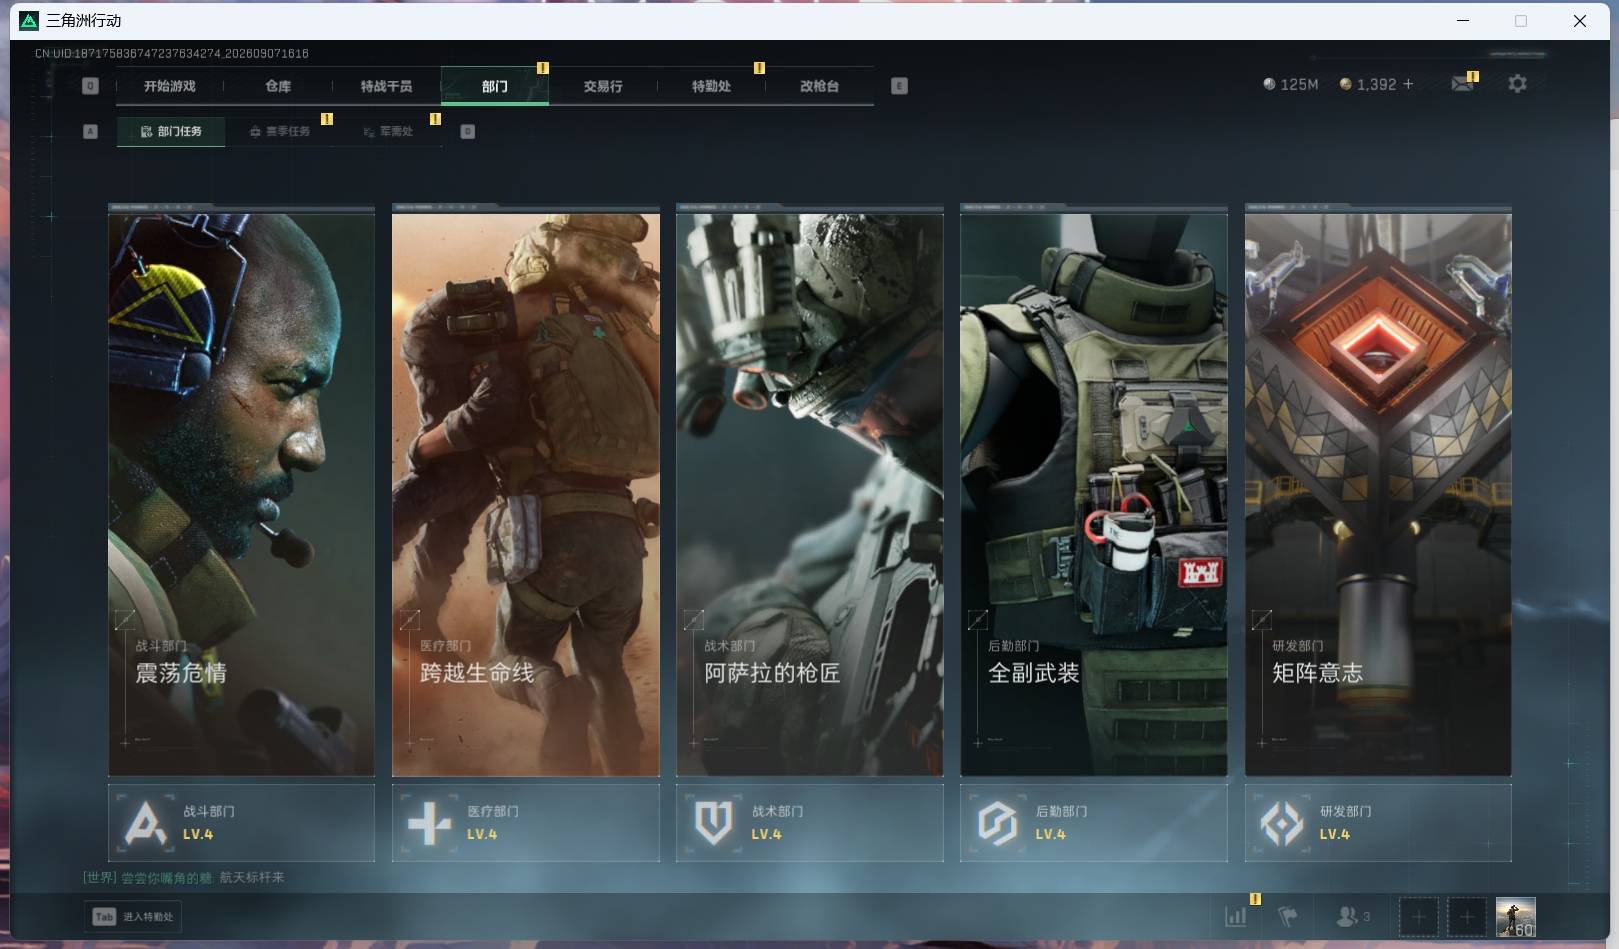
Task: Click the D next sub-tab key icon
Action: pyautogui.click(x=467, y=131)
